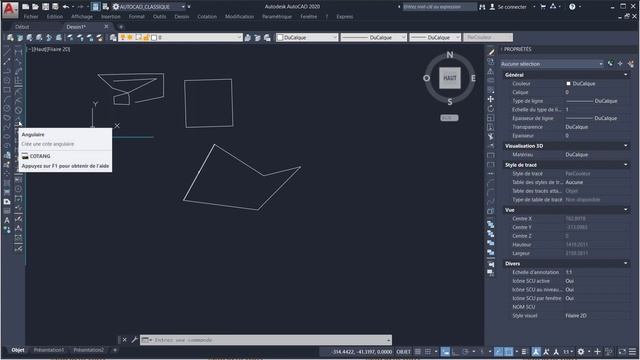
Task: Switch to the Présentation1 layout tab
Action: [49, 350]
